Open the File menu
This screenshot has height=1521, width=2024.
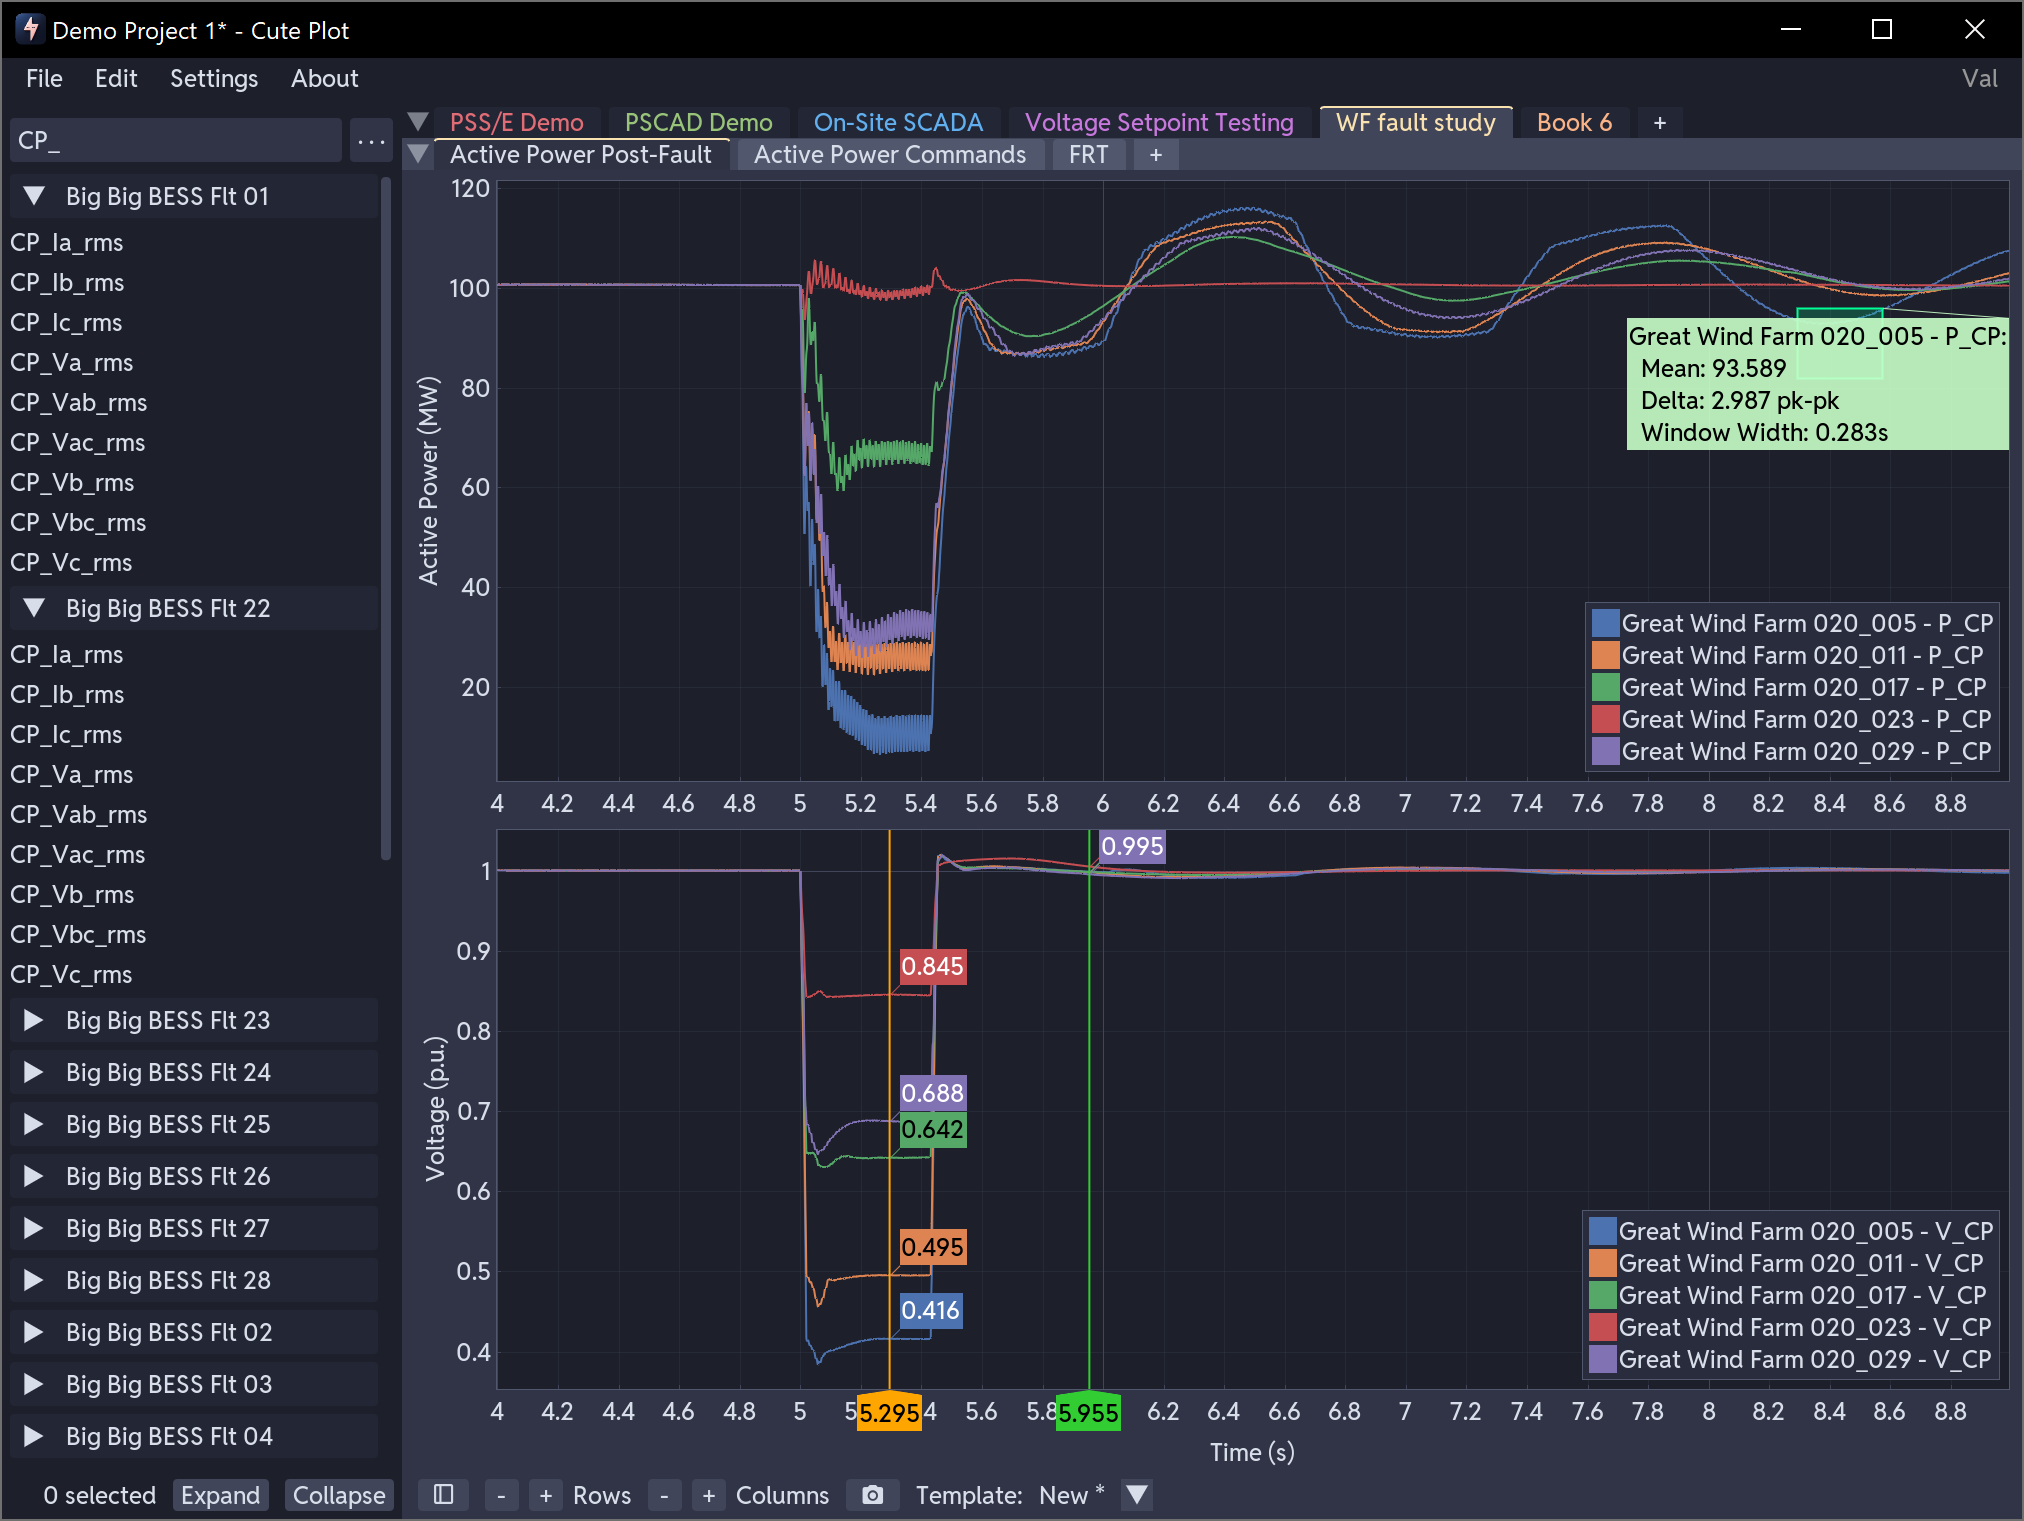(x=44, y=79)
